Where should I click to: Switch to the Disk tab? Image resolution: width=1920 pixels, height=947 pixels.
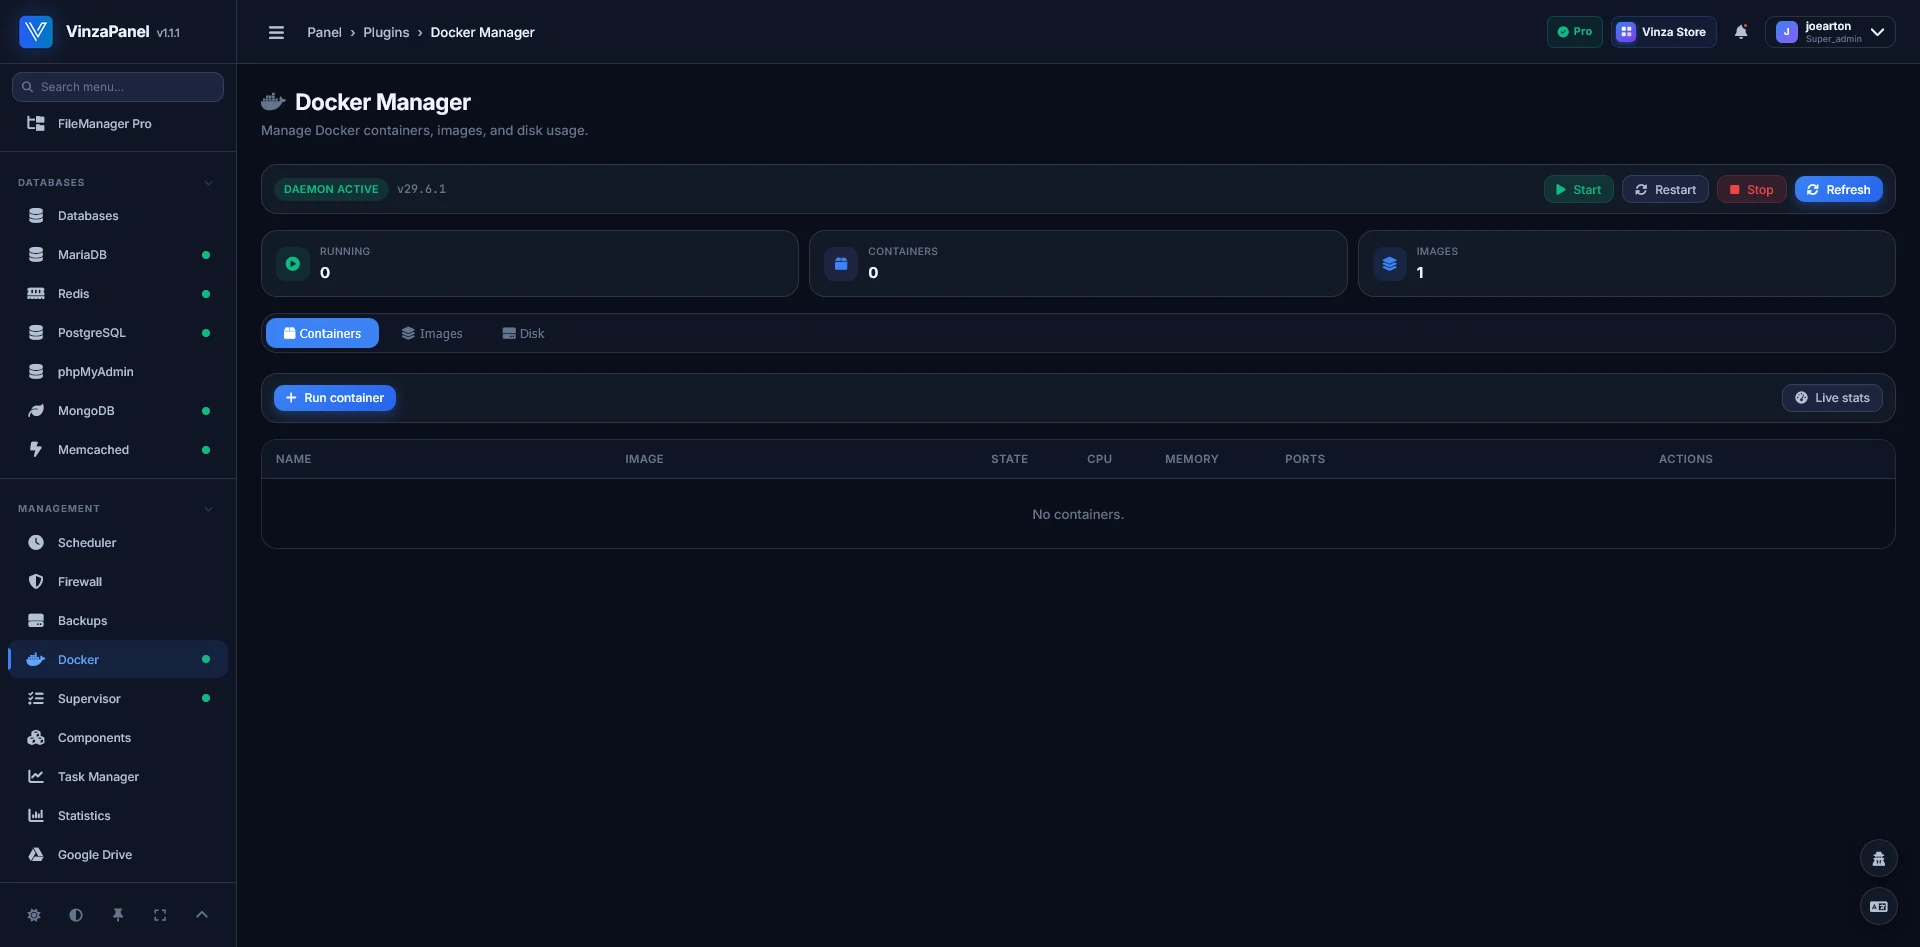[523, 333]
